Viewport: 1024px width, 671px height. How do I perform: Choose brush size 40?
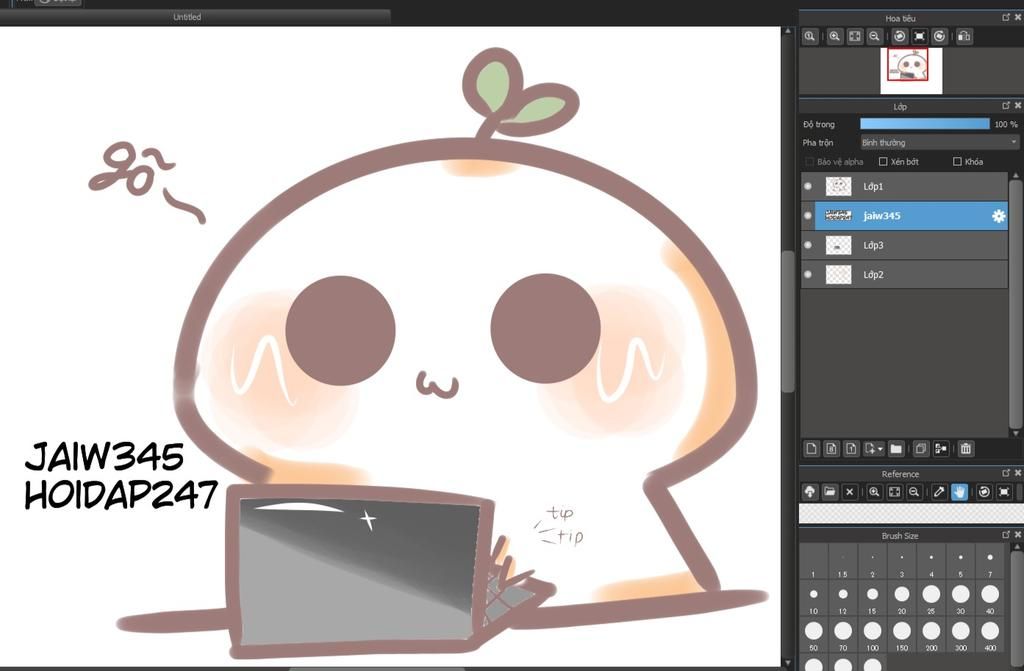point(990,598)
